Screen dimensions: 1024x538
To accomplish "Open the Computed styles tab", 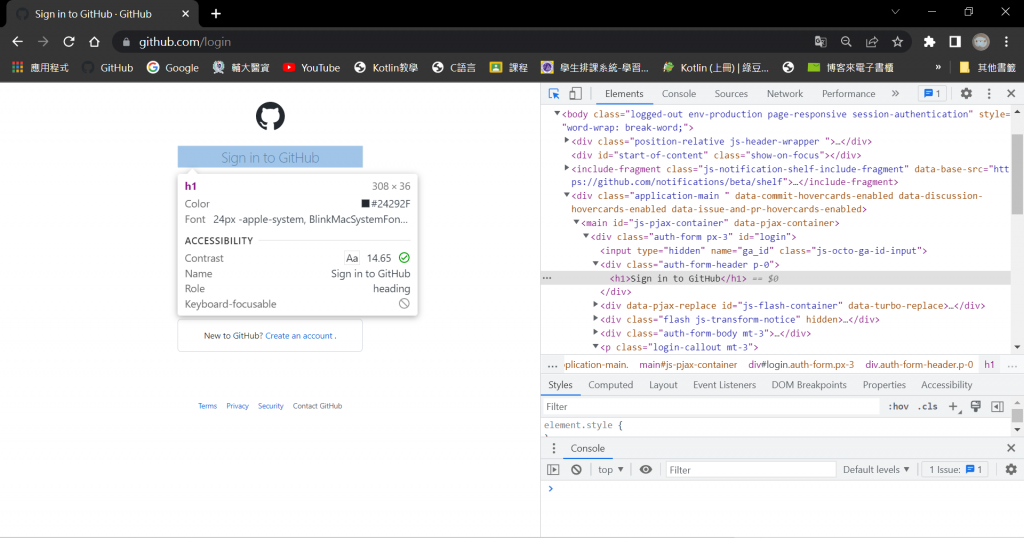I will [611, 385].
